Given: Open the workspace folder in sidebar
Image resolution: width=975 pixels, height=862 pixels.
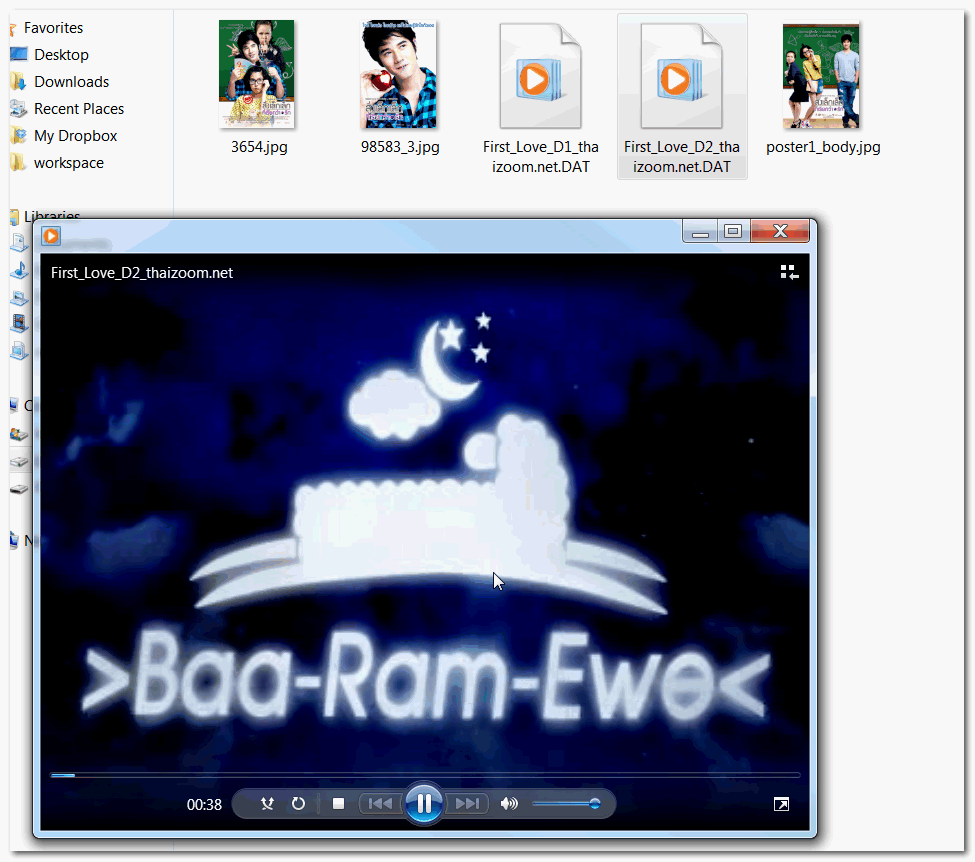Looking at the screenshot, I should tap(68, 163).
